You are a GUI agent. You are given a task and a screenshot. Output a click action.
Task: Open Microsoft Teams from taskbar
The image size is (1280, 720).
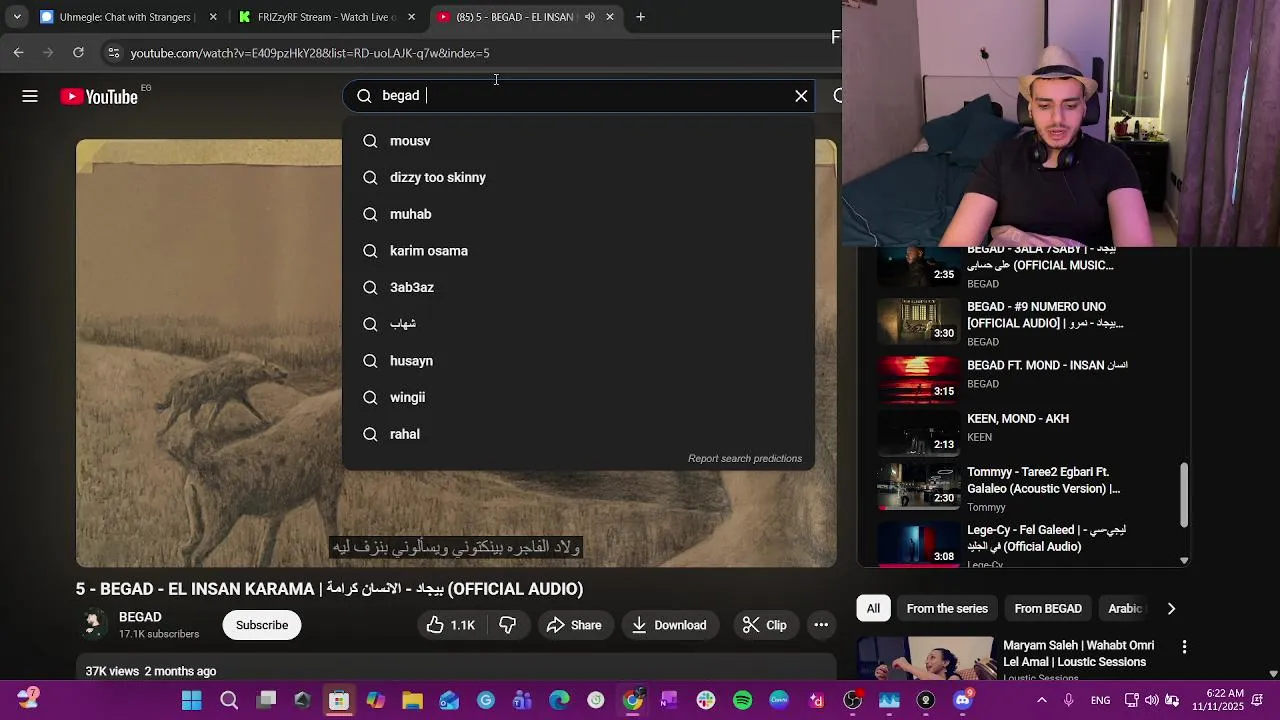(x=522, y=700)
